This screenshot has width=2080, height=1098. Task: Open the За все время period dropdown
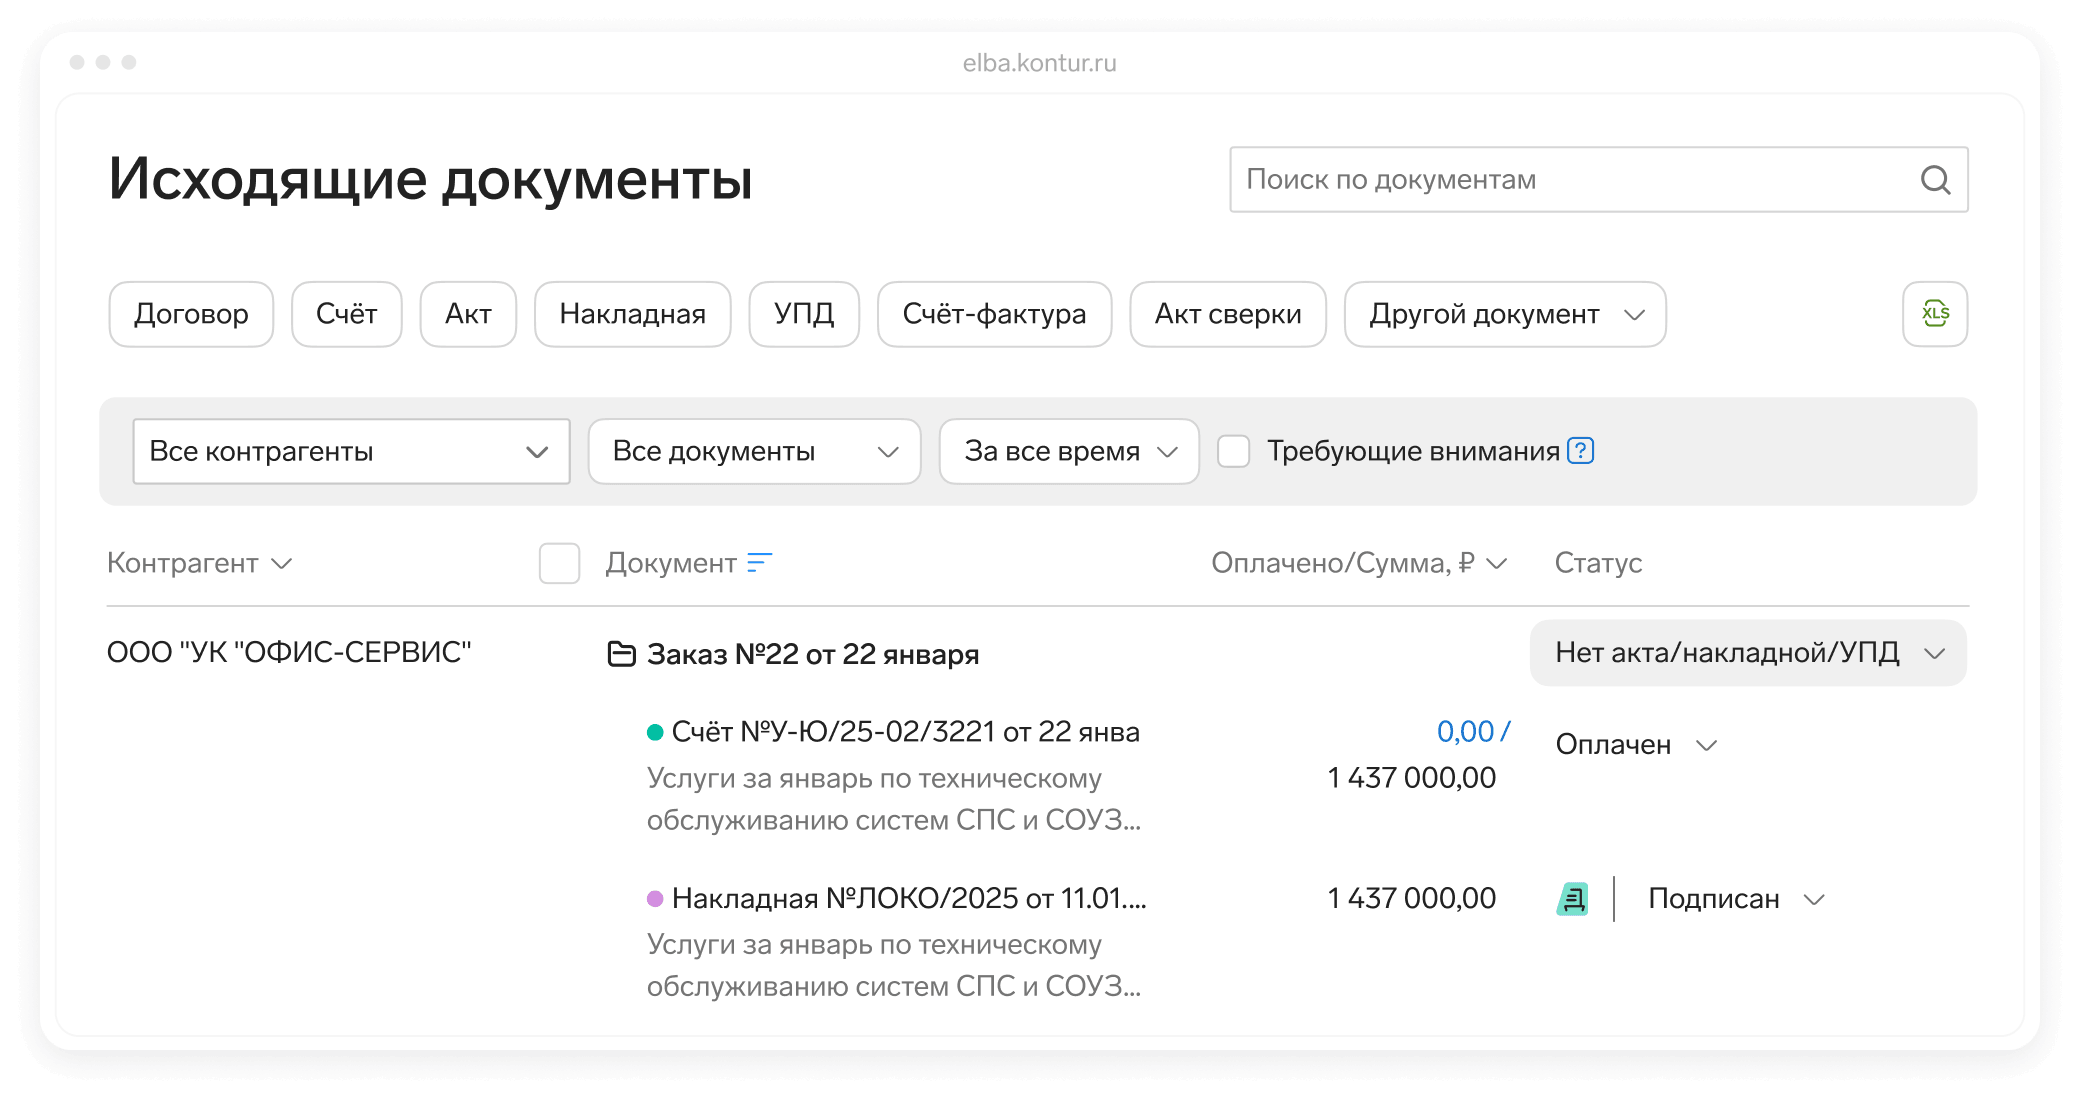pyautogui.click(x=1068, y=451)
